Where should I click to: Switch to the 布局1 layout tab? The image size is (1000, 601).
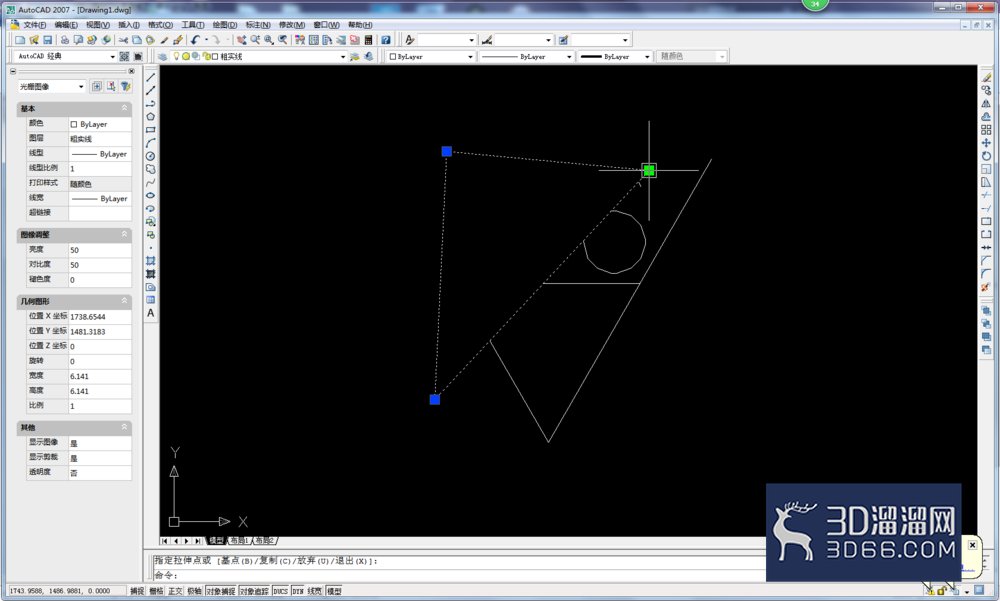point(239,540)
